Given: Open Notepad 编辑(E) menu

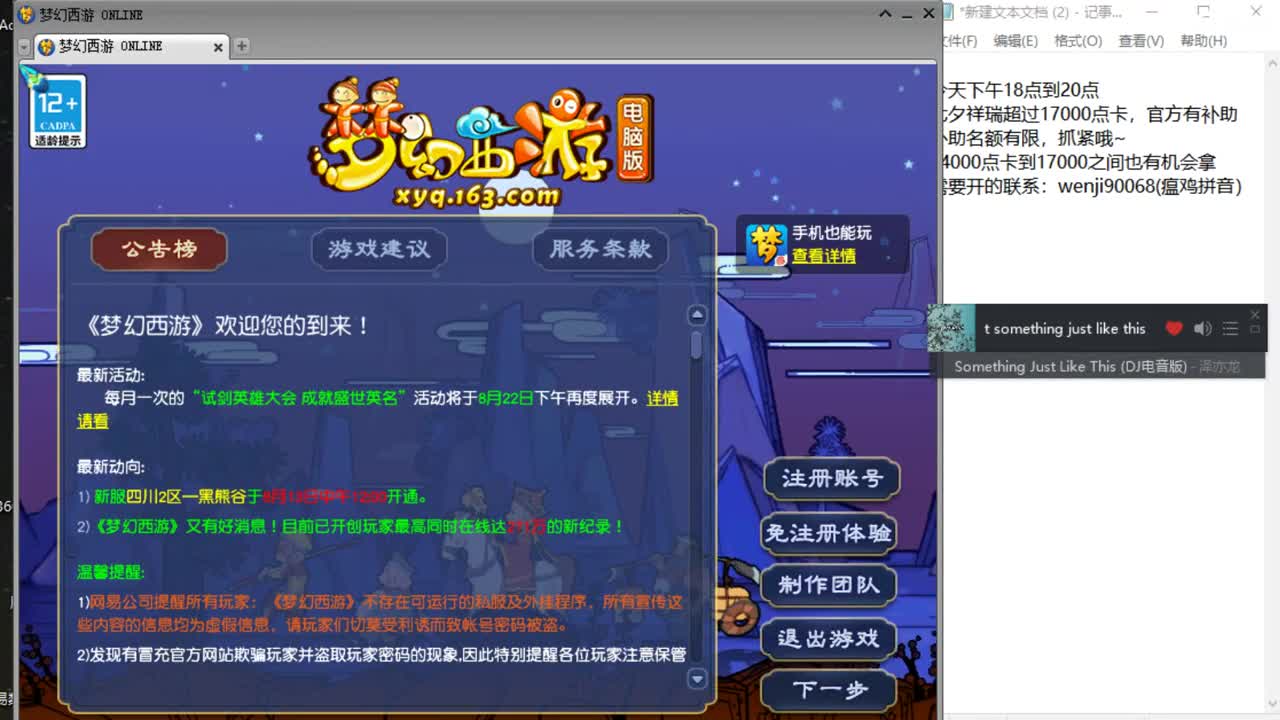Looking at the screenshot, I should pos(1015,41).
